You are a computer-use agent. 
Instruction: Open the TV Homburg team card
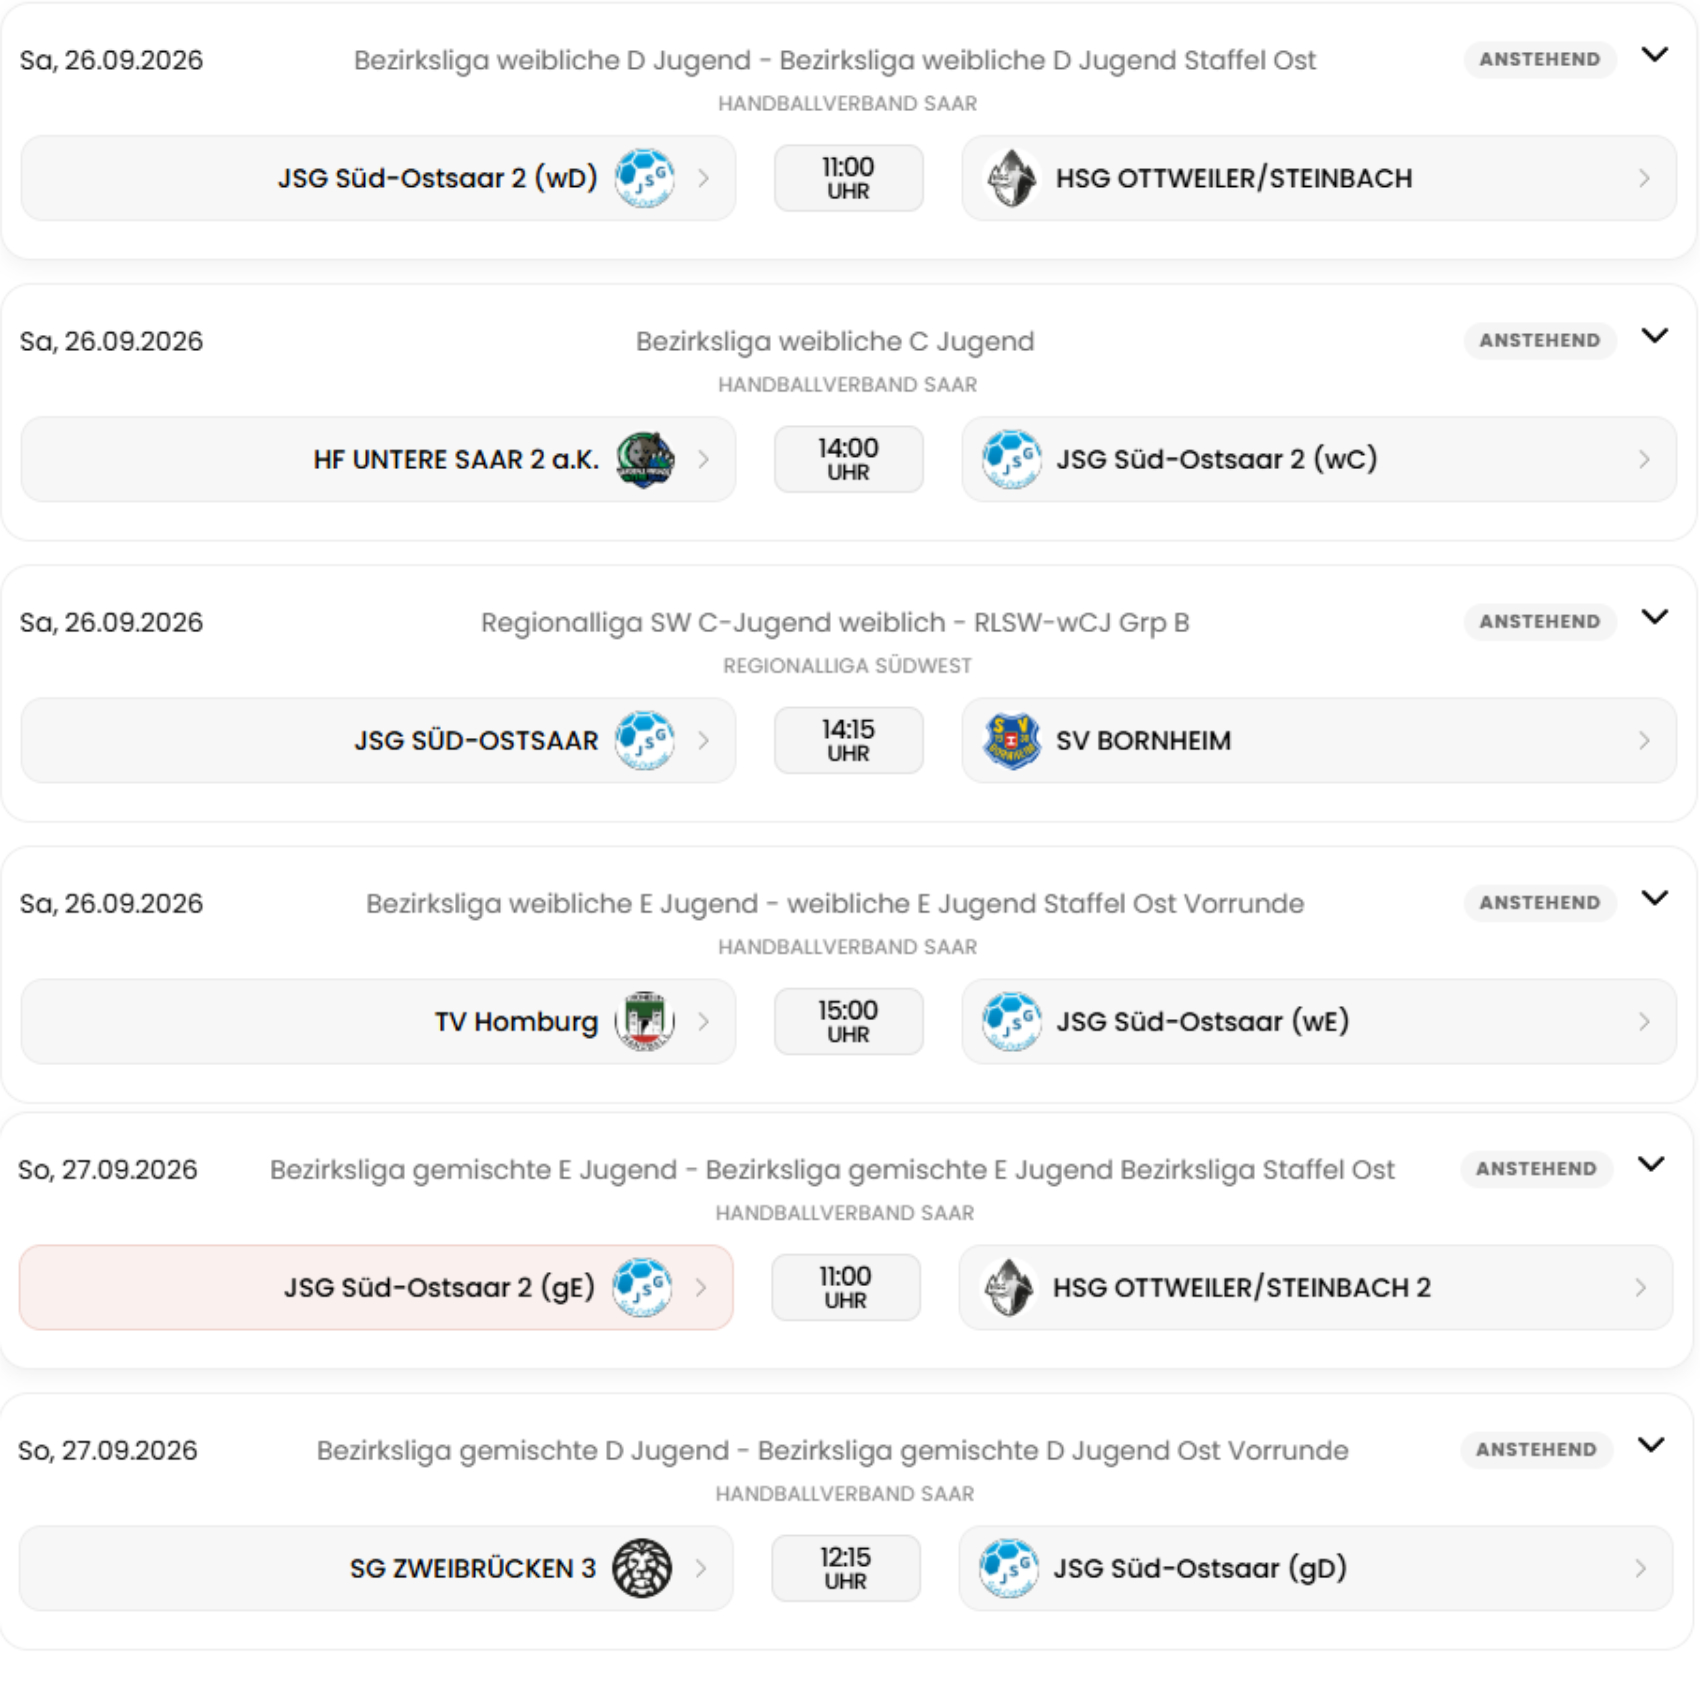point(378,1021)
